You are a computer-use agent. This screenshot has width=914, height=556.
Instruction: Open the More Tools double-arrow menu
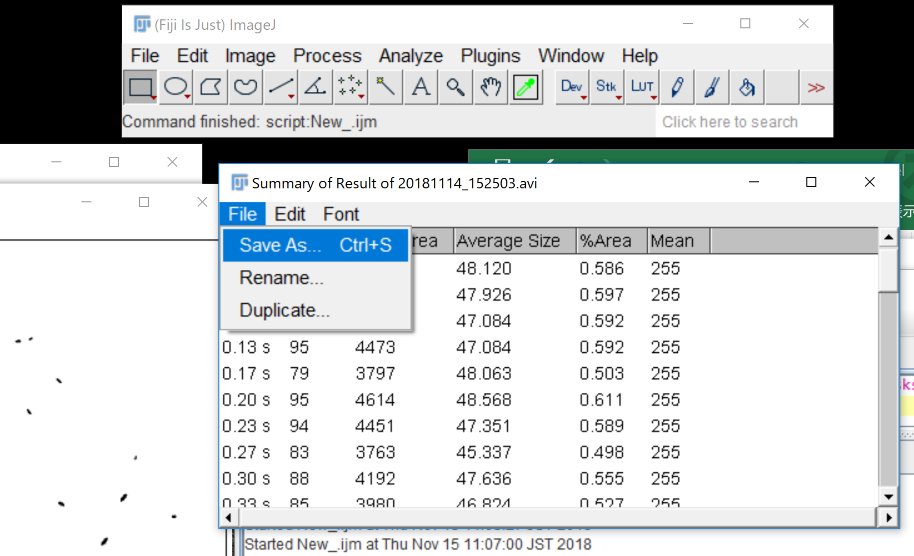[816, 87]
